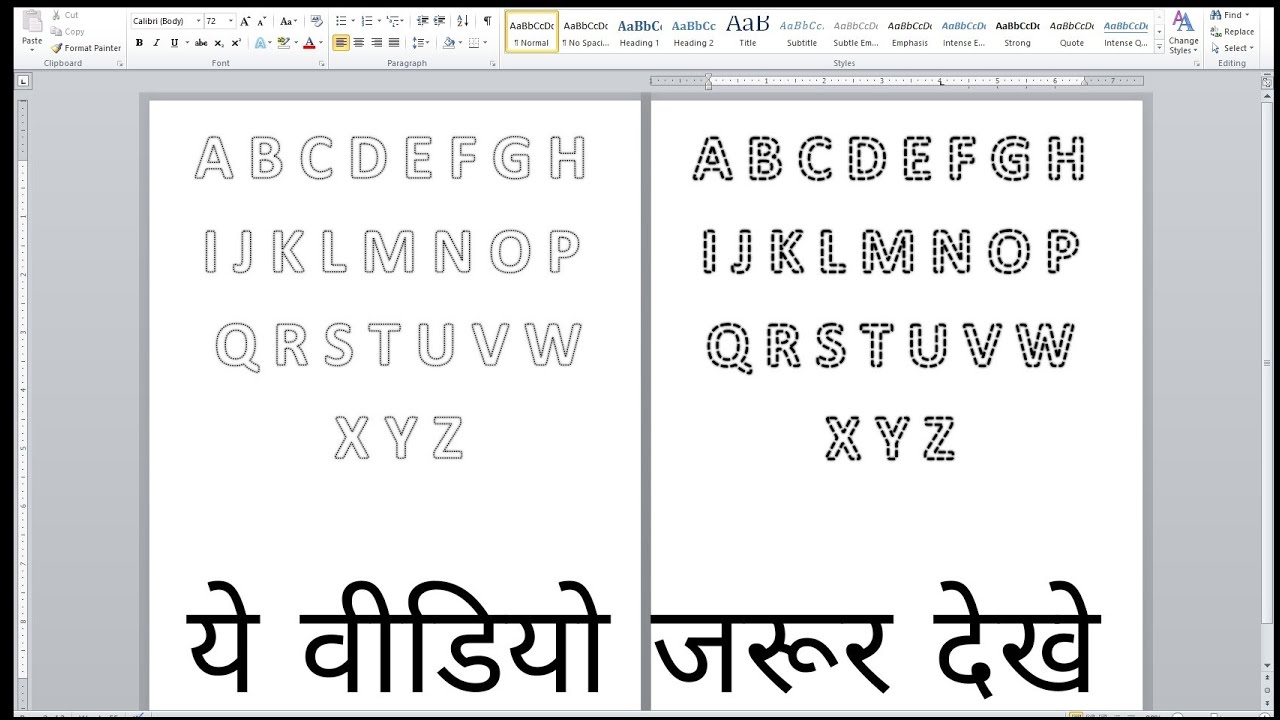The height and width of the screenshot is (720, 1280).
Task: Apply the Strong style
Action: pos(1017,32)
